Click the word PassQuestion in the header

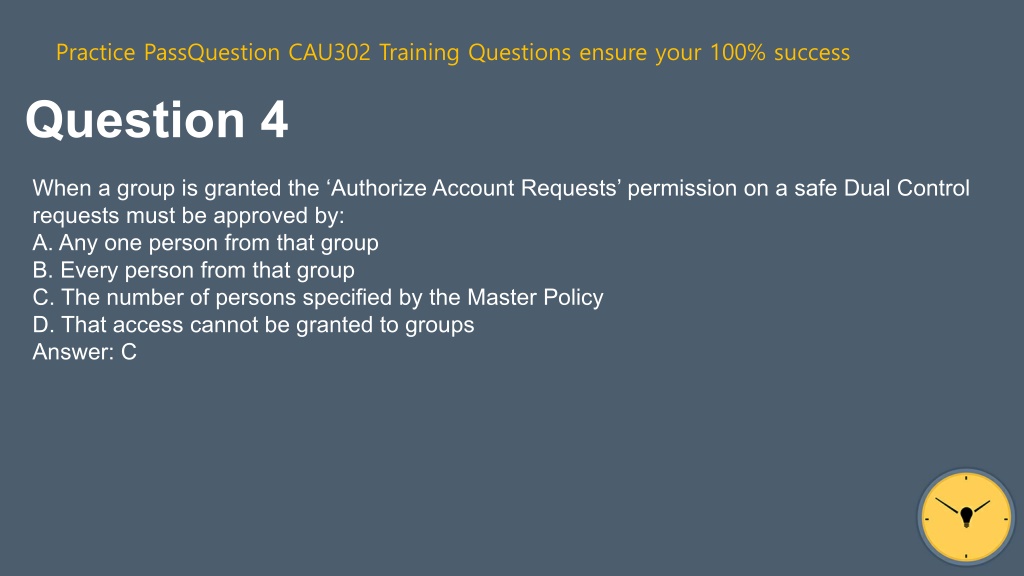click(212, 52)
